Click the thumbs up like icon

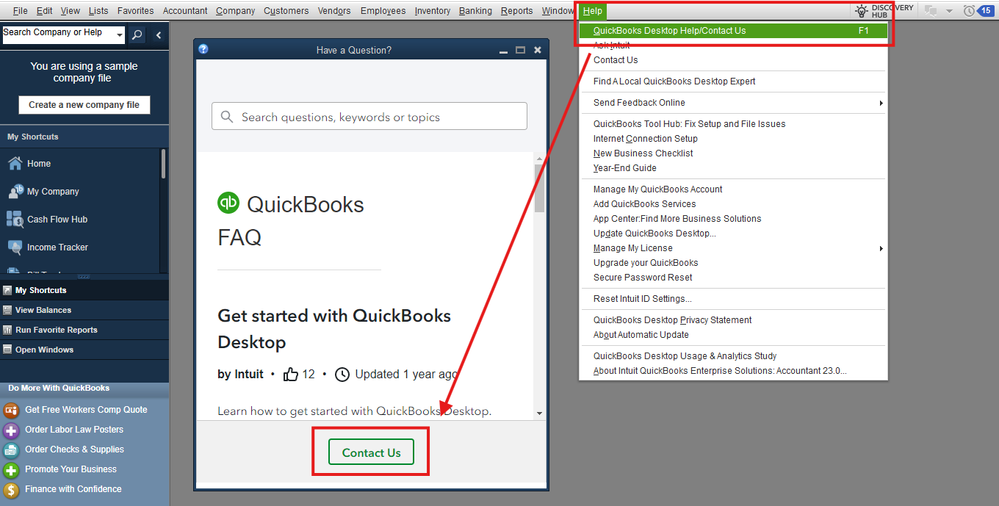coord(291,374)
